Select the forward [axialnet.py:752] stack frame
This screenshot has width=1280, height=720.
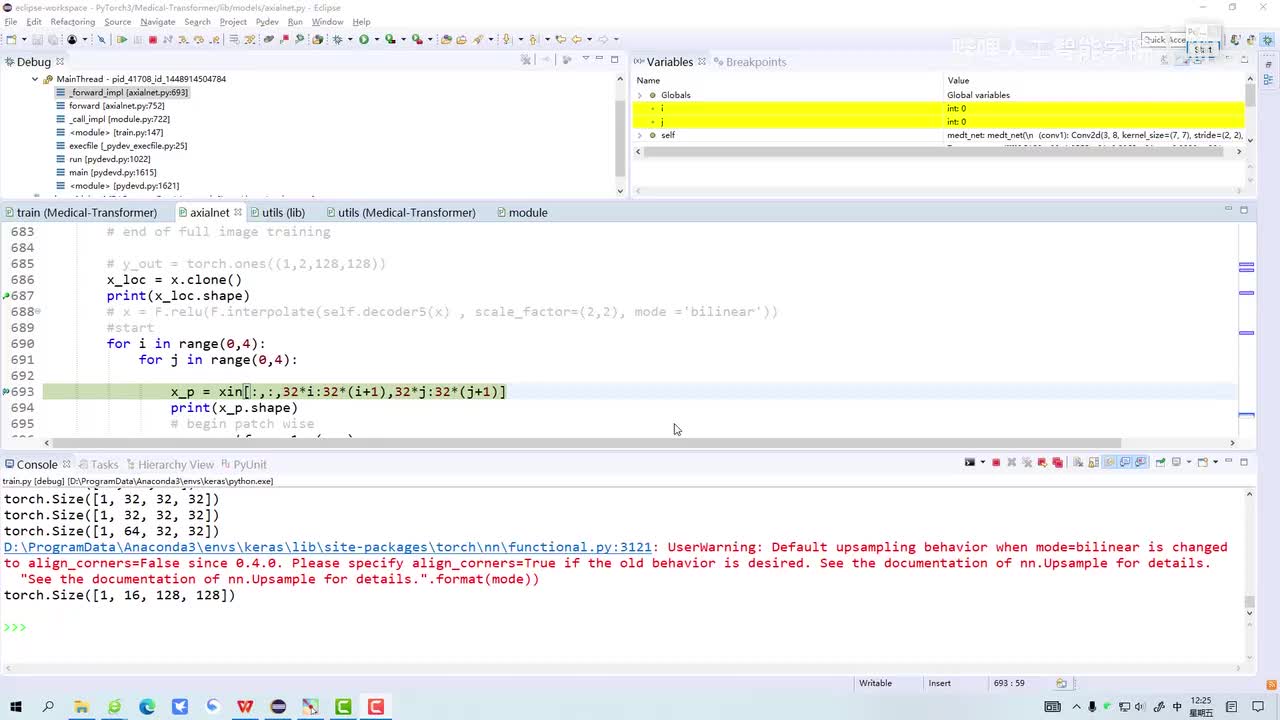[x=116, y=106]
